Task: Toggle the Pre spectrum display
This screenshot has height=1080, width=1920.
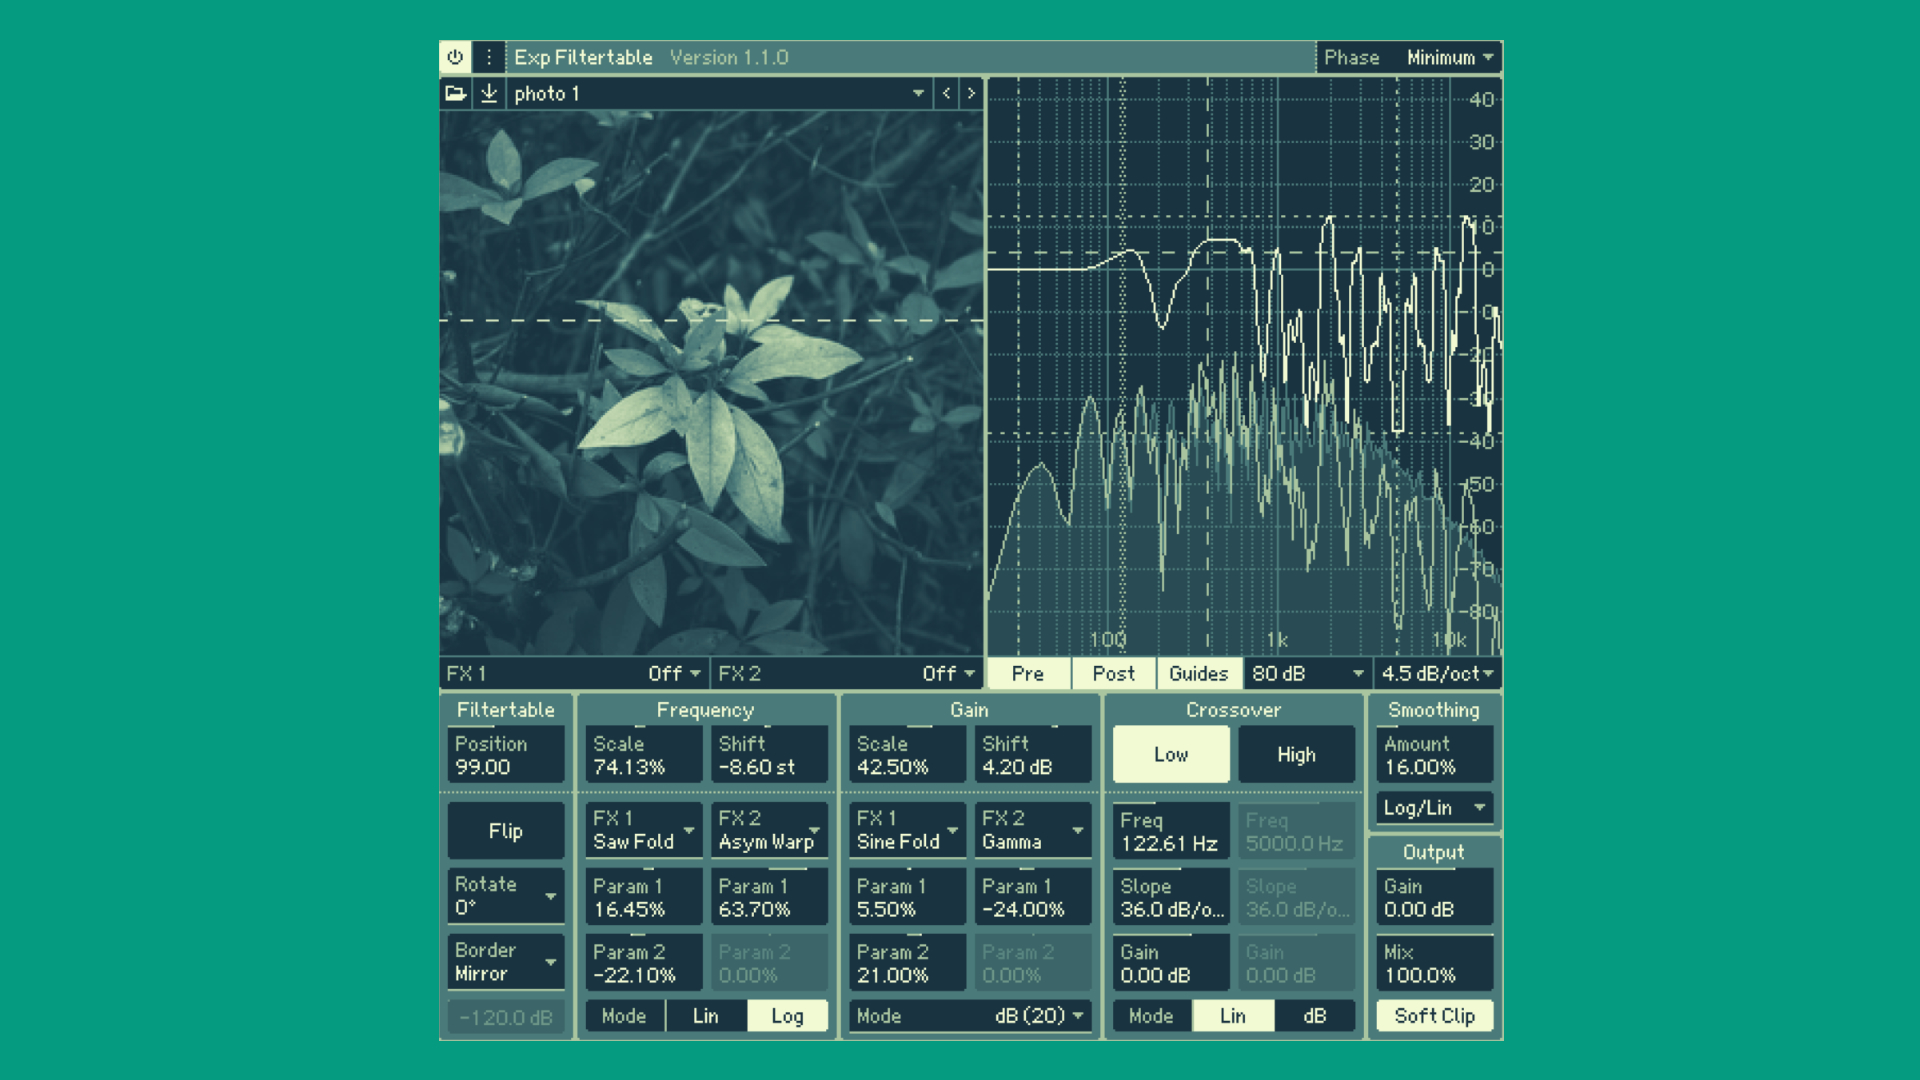Action: coord(1027,673)
